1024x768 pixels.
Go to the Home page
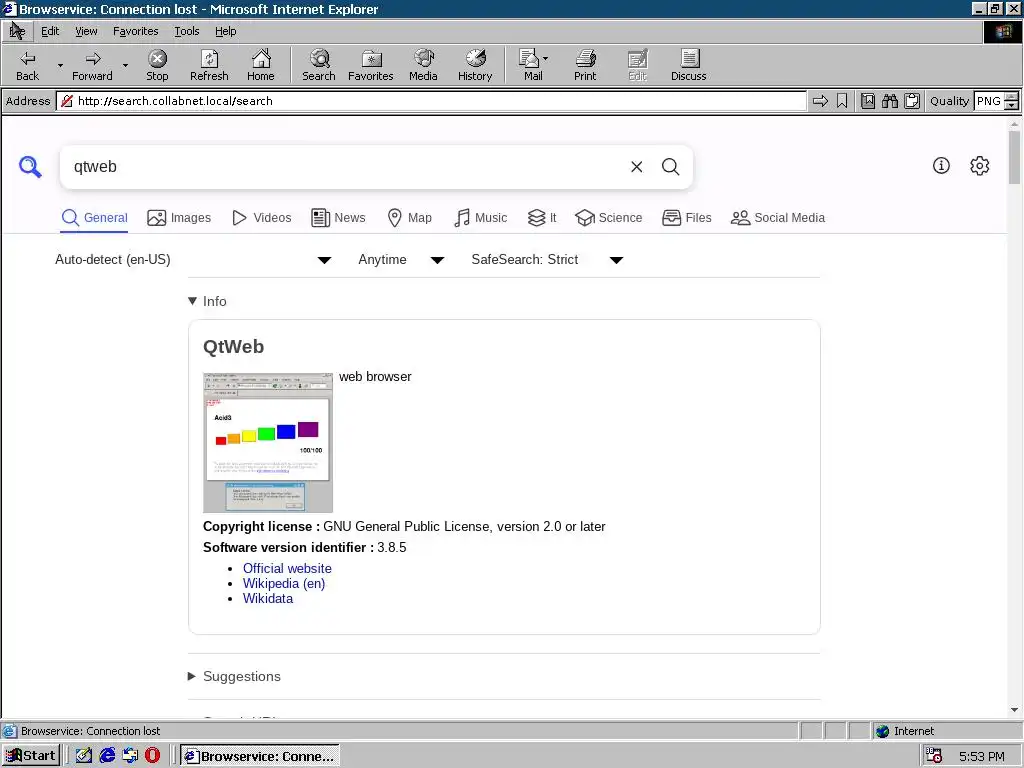tap(261, 65)
